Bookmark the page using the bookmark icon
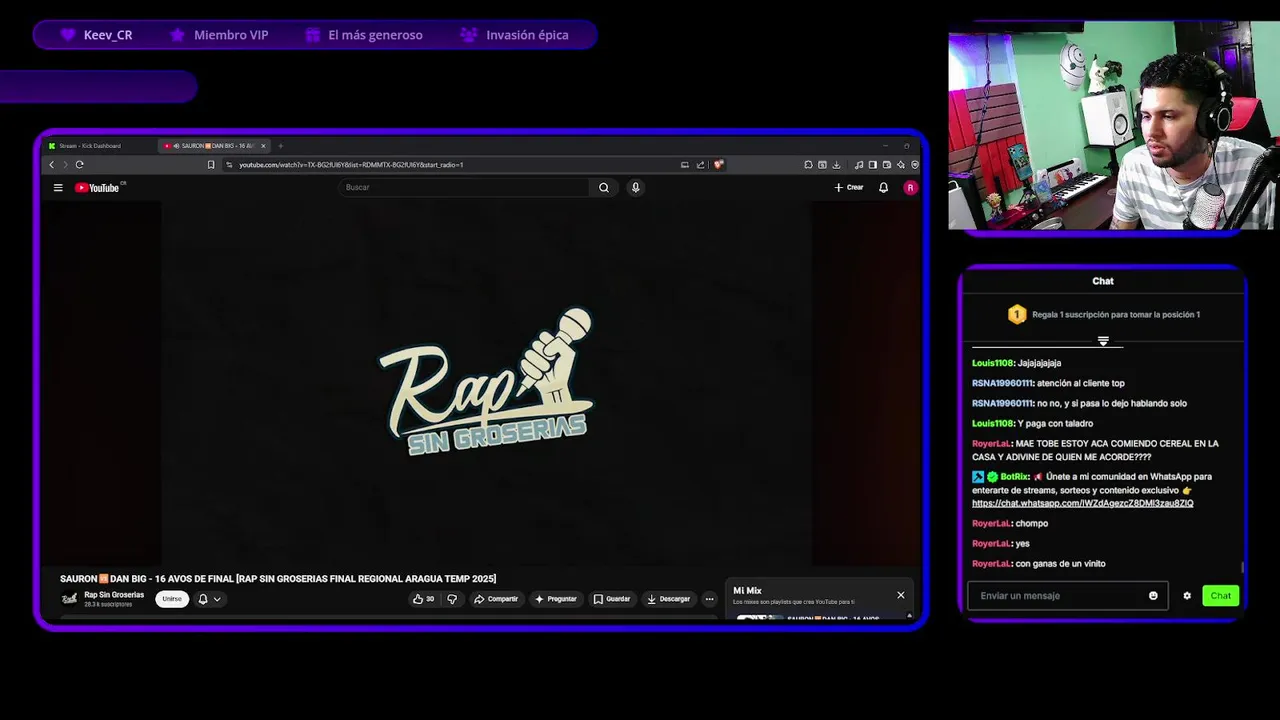 pyautogui.click(x=211, y=165)
